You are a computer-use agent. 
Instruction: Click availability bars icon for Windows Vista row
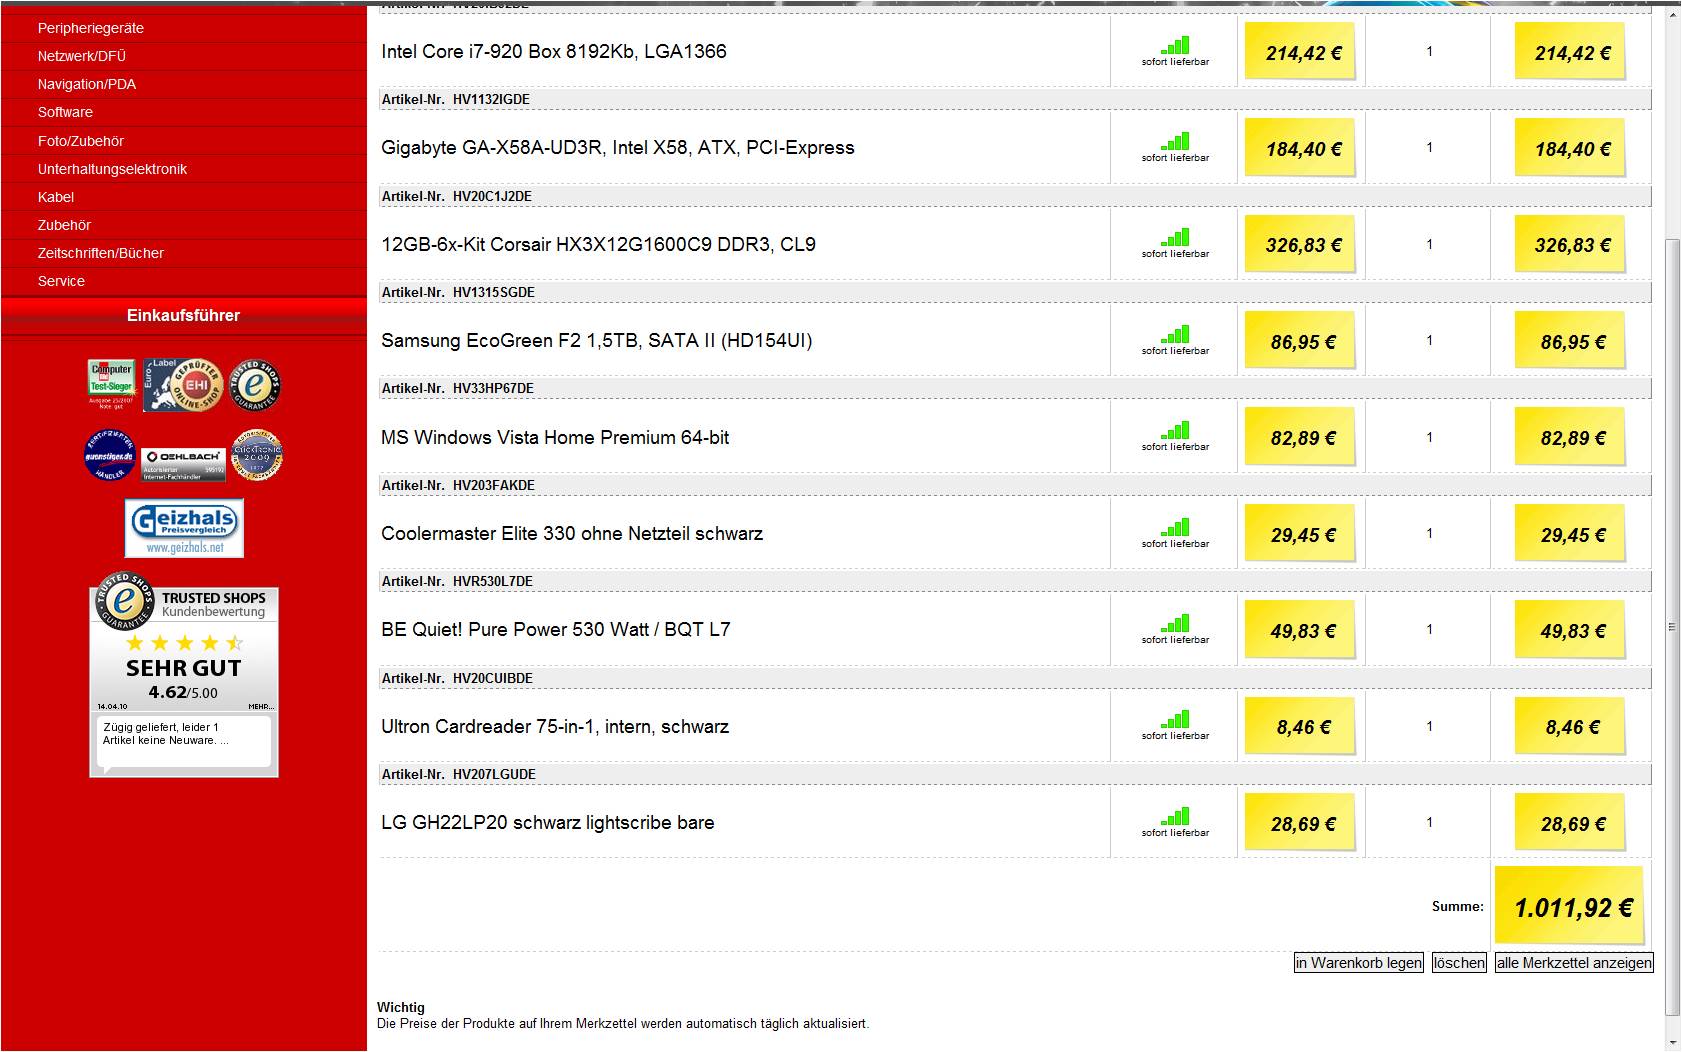[x=1175, y=431]
